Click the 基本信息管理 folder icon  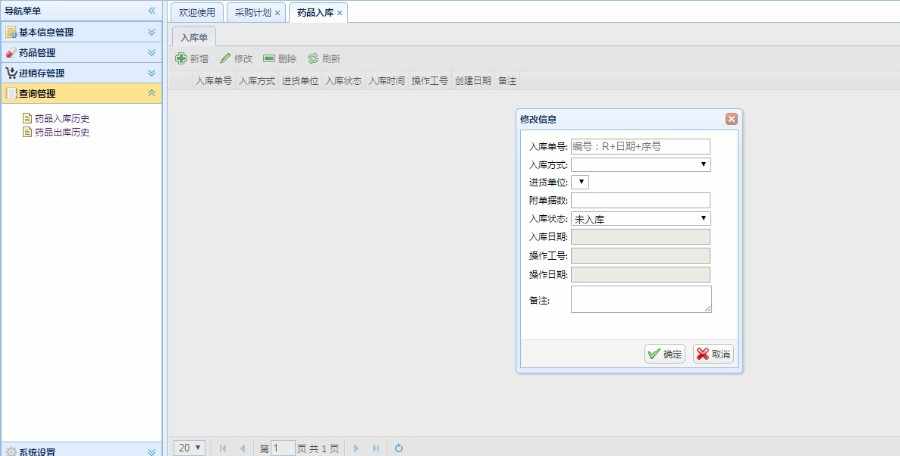pyautogui.click(x=11, y=32)
